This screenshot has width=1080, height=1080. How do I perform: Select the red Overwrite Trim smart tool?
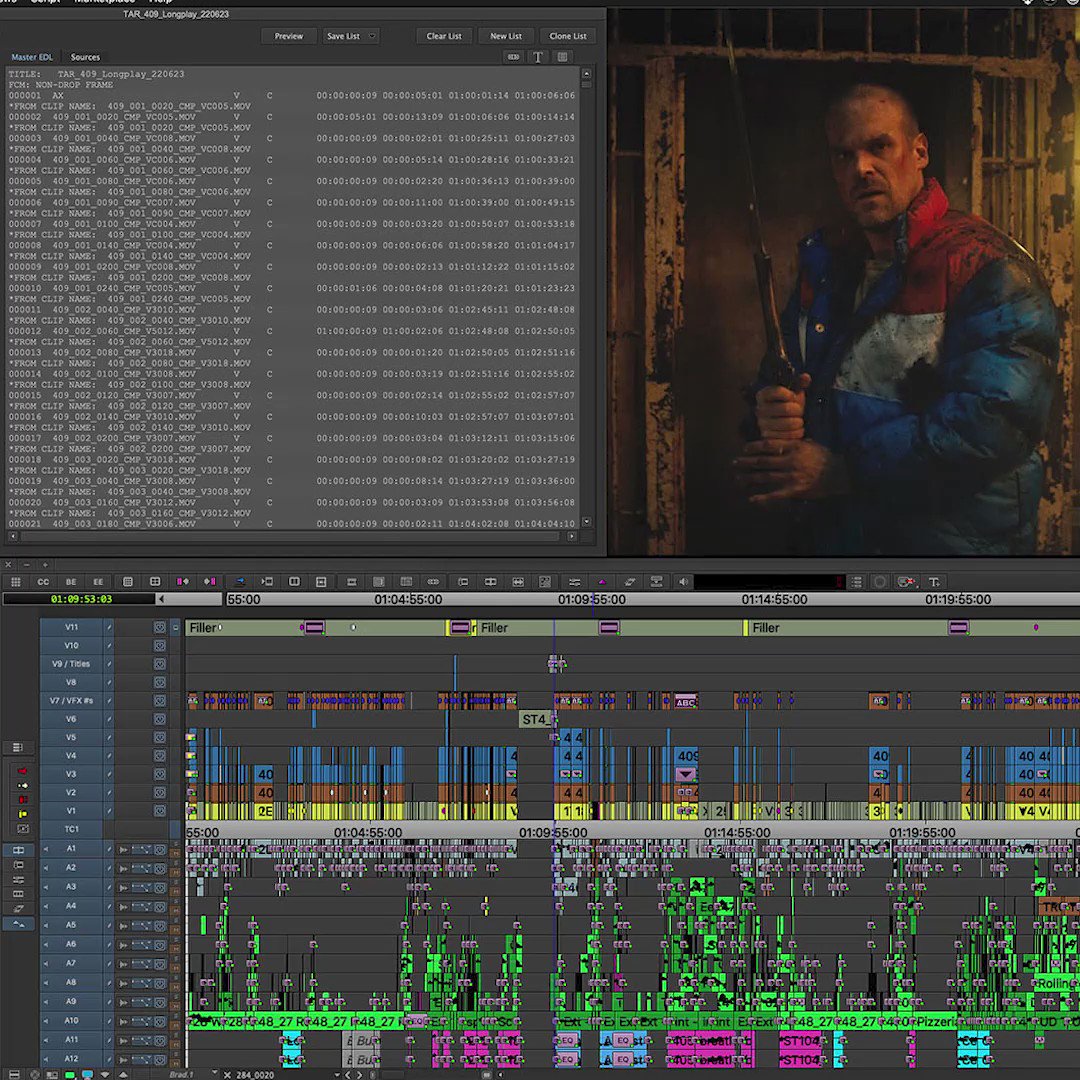22,800
